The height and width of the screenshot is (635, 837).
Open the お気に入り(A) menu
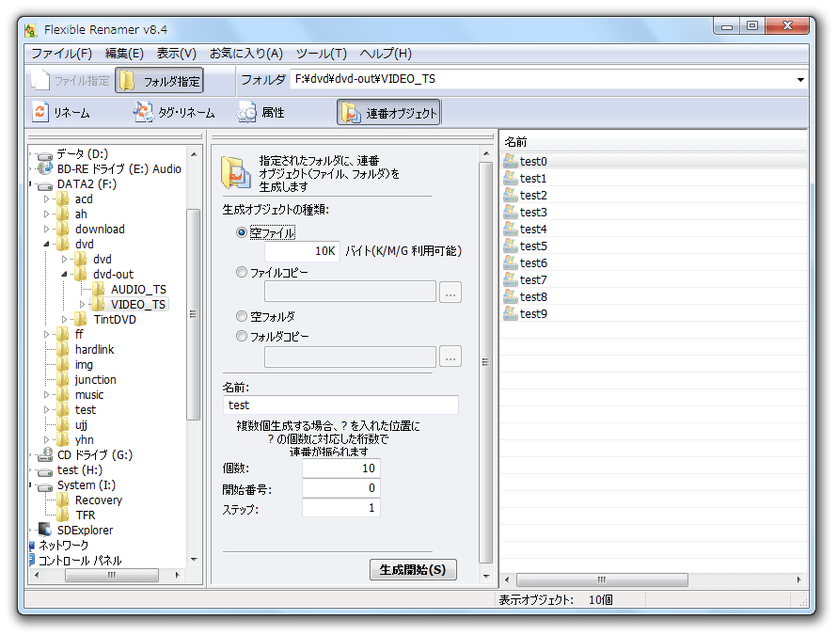pyautogui.click(x=246, y=53)
